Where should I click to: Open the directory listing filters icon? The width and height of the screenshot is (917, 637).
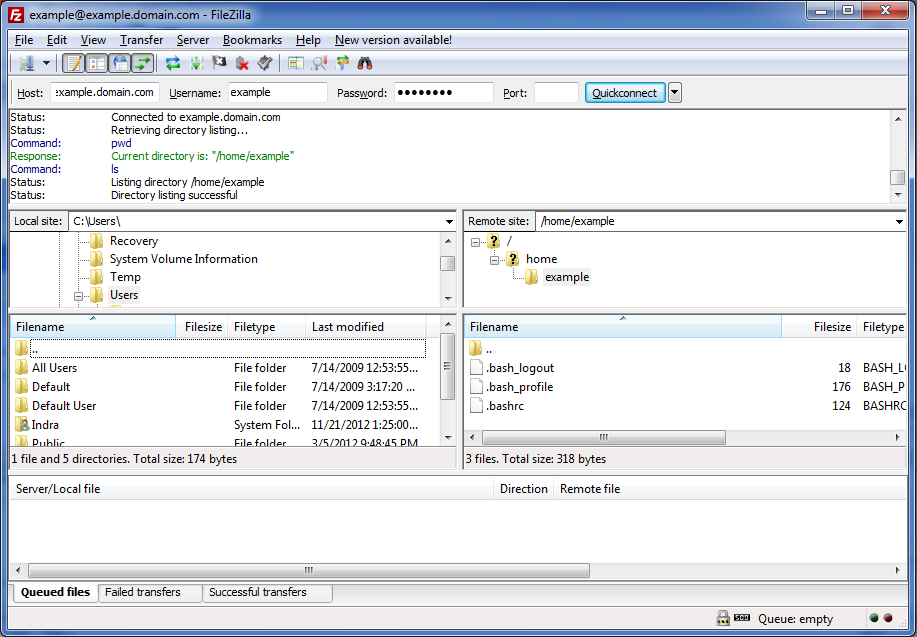coord(295,63)
